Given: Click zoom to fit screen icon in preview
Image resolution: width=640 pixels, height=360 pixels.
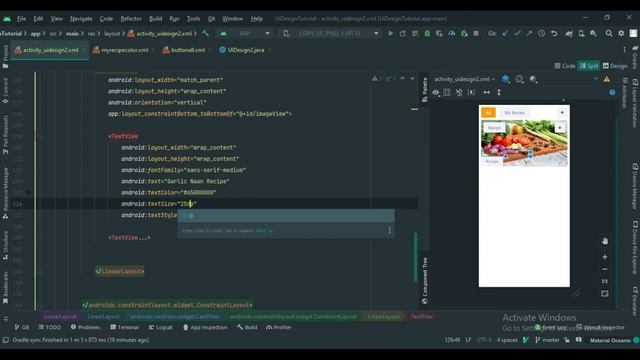Looking at the screenshot, I should coord(604,293).
